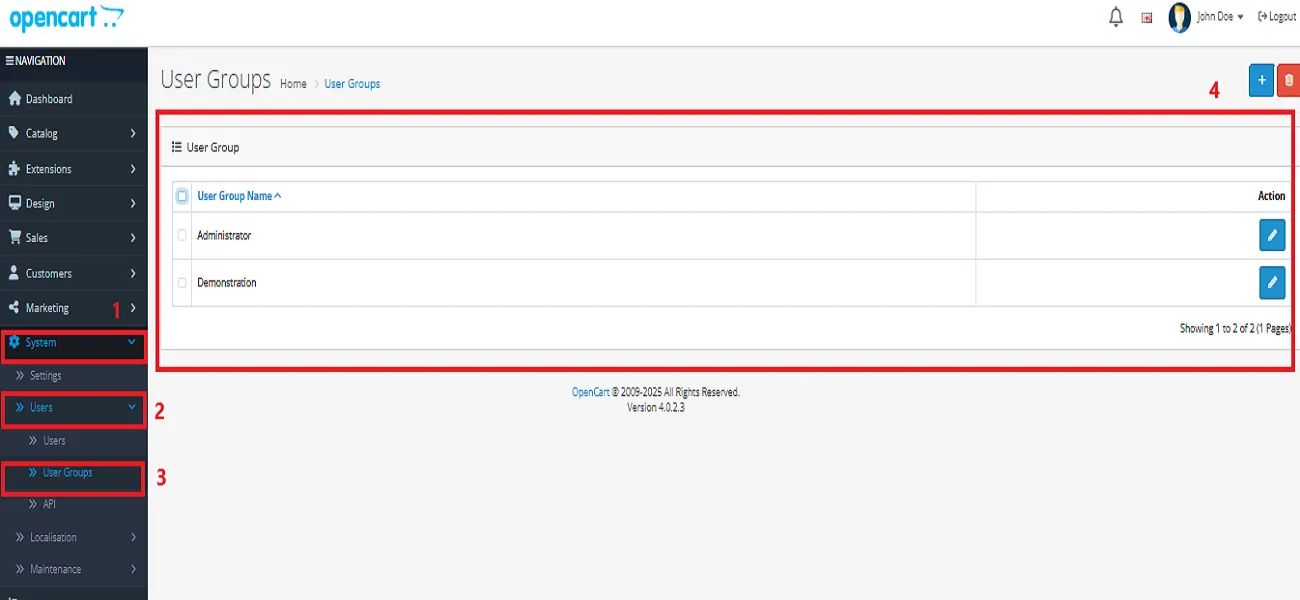The width and height of the screenshot is (1300, 600).
Task: Open Dashboard from the sidebar
Action: 48,99
